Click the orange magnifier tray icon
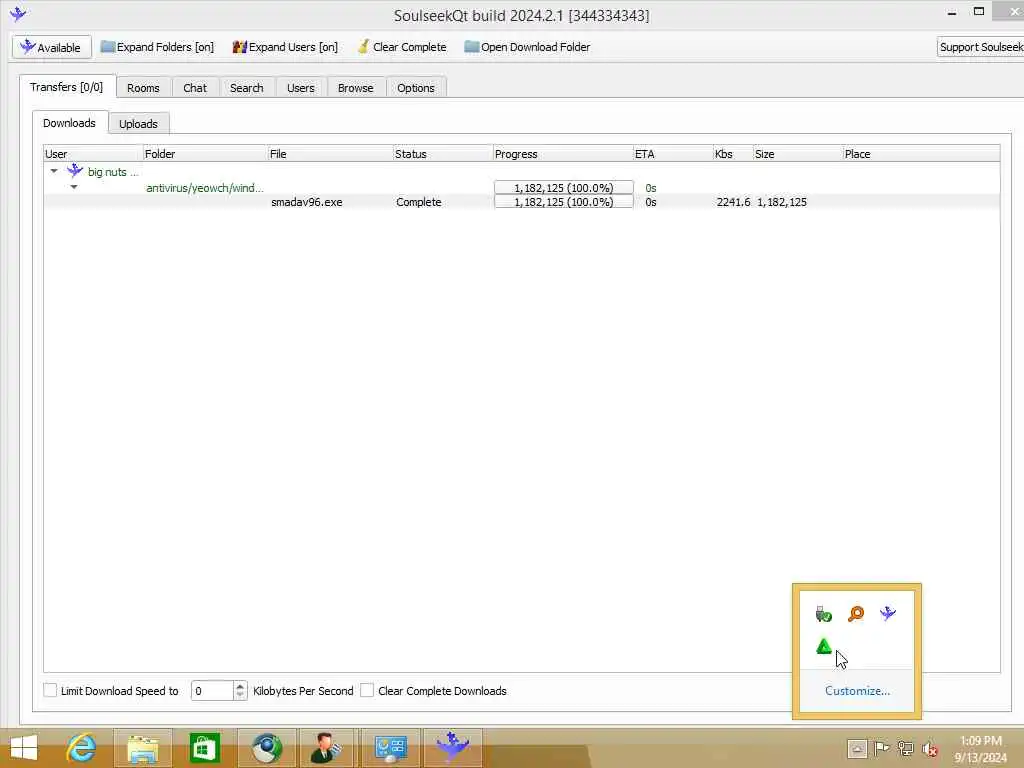The height and width of the screenshot is (768, 1024). pyautogui.click(x=856, y=614)
